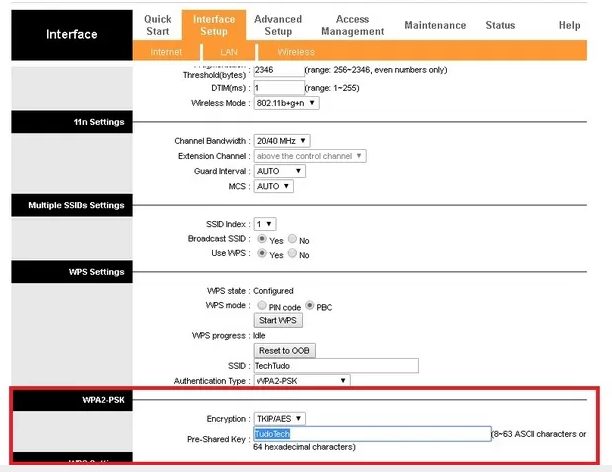Click the 'Interface' title block

[72, 35]
